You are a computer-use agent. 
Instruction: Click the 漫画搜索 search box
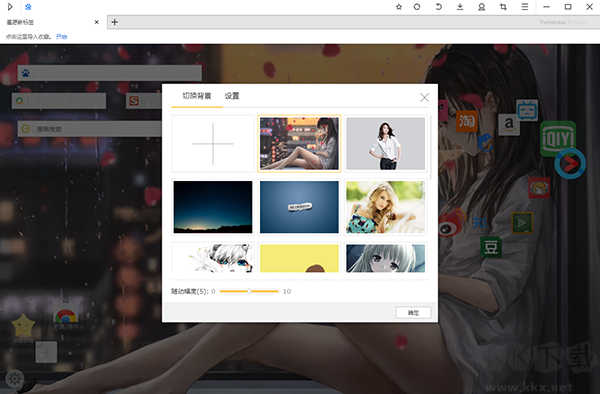tap(90, 129)
